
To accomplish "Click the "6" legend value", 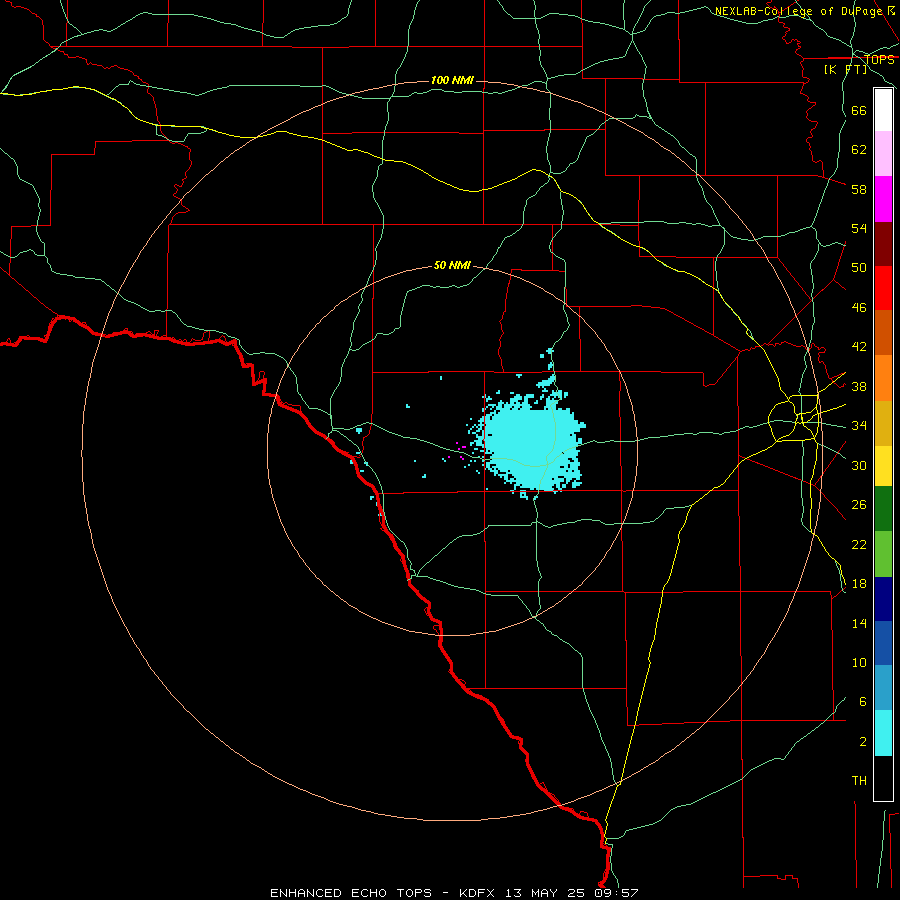I will coord(863,702).
